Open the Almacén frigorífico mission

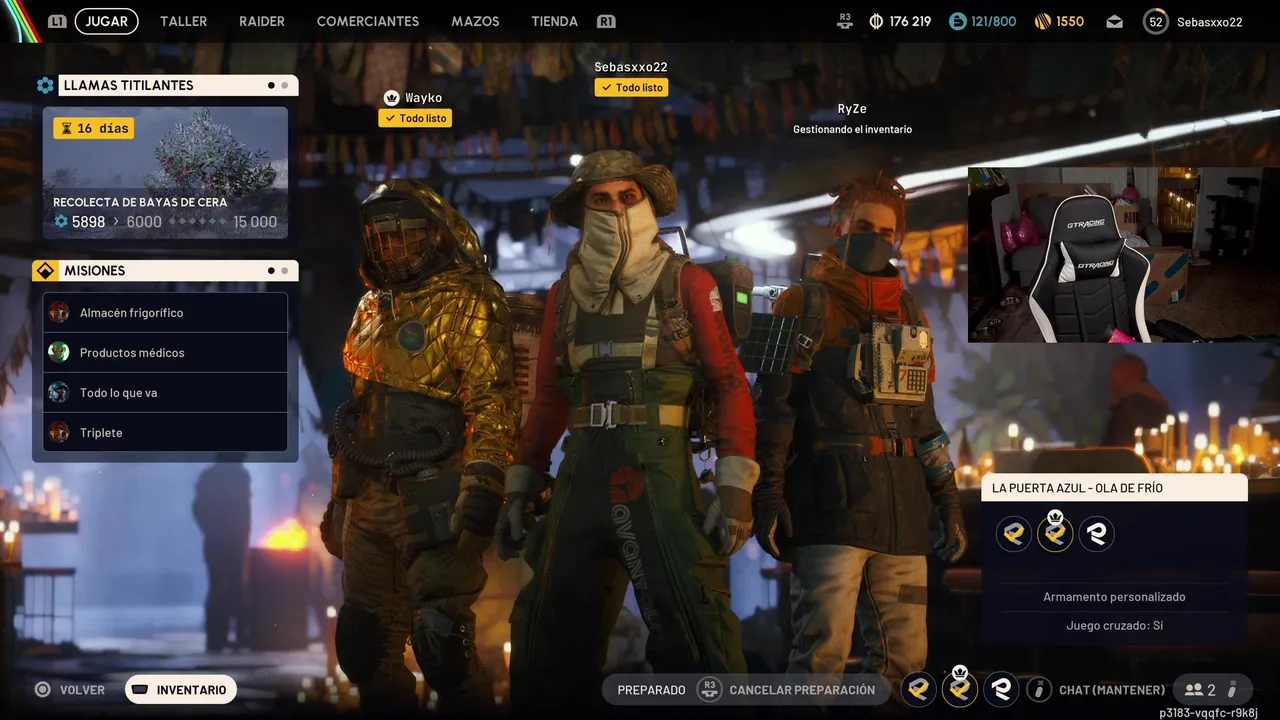click(x=165, y=312)
